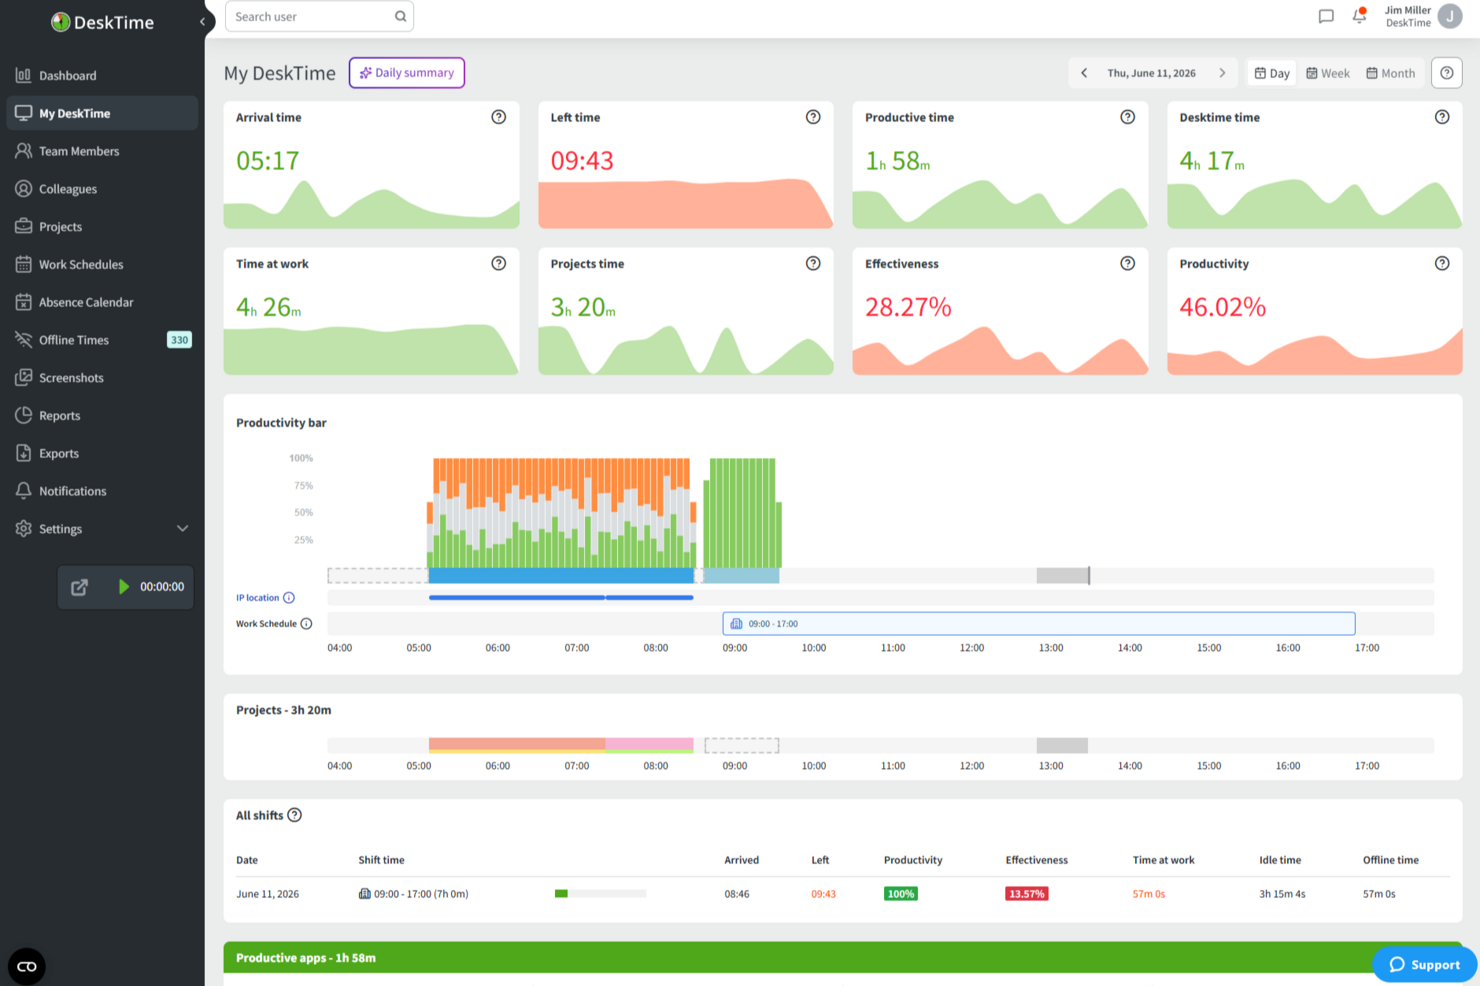Viewport: 1480px width, 986px height.
Task: Go to previous day arrow
Action: click(x=1084, y=73)
